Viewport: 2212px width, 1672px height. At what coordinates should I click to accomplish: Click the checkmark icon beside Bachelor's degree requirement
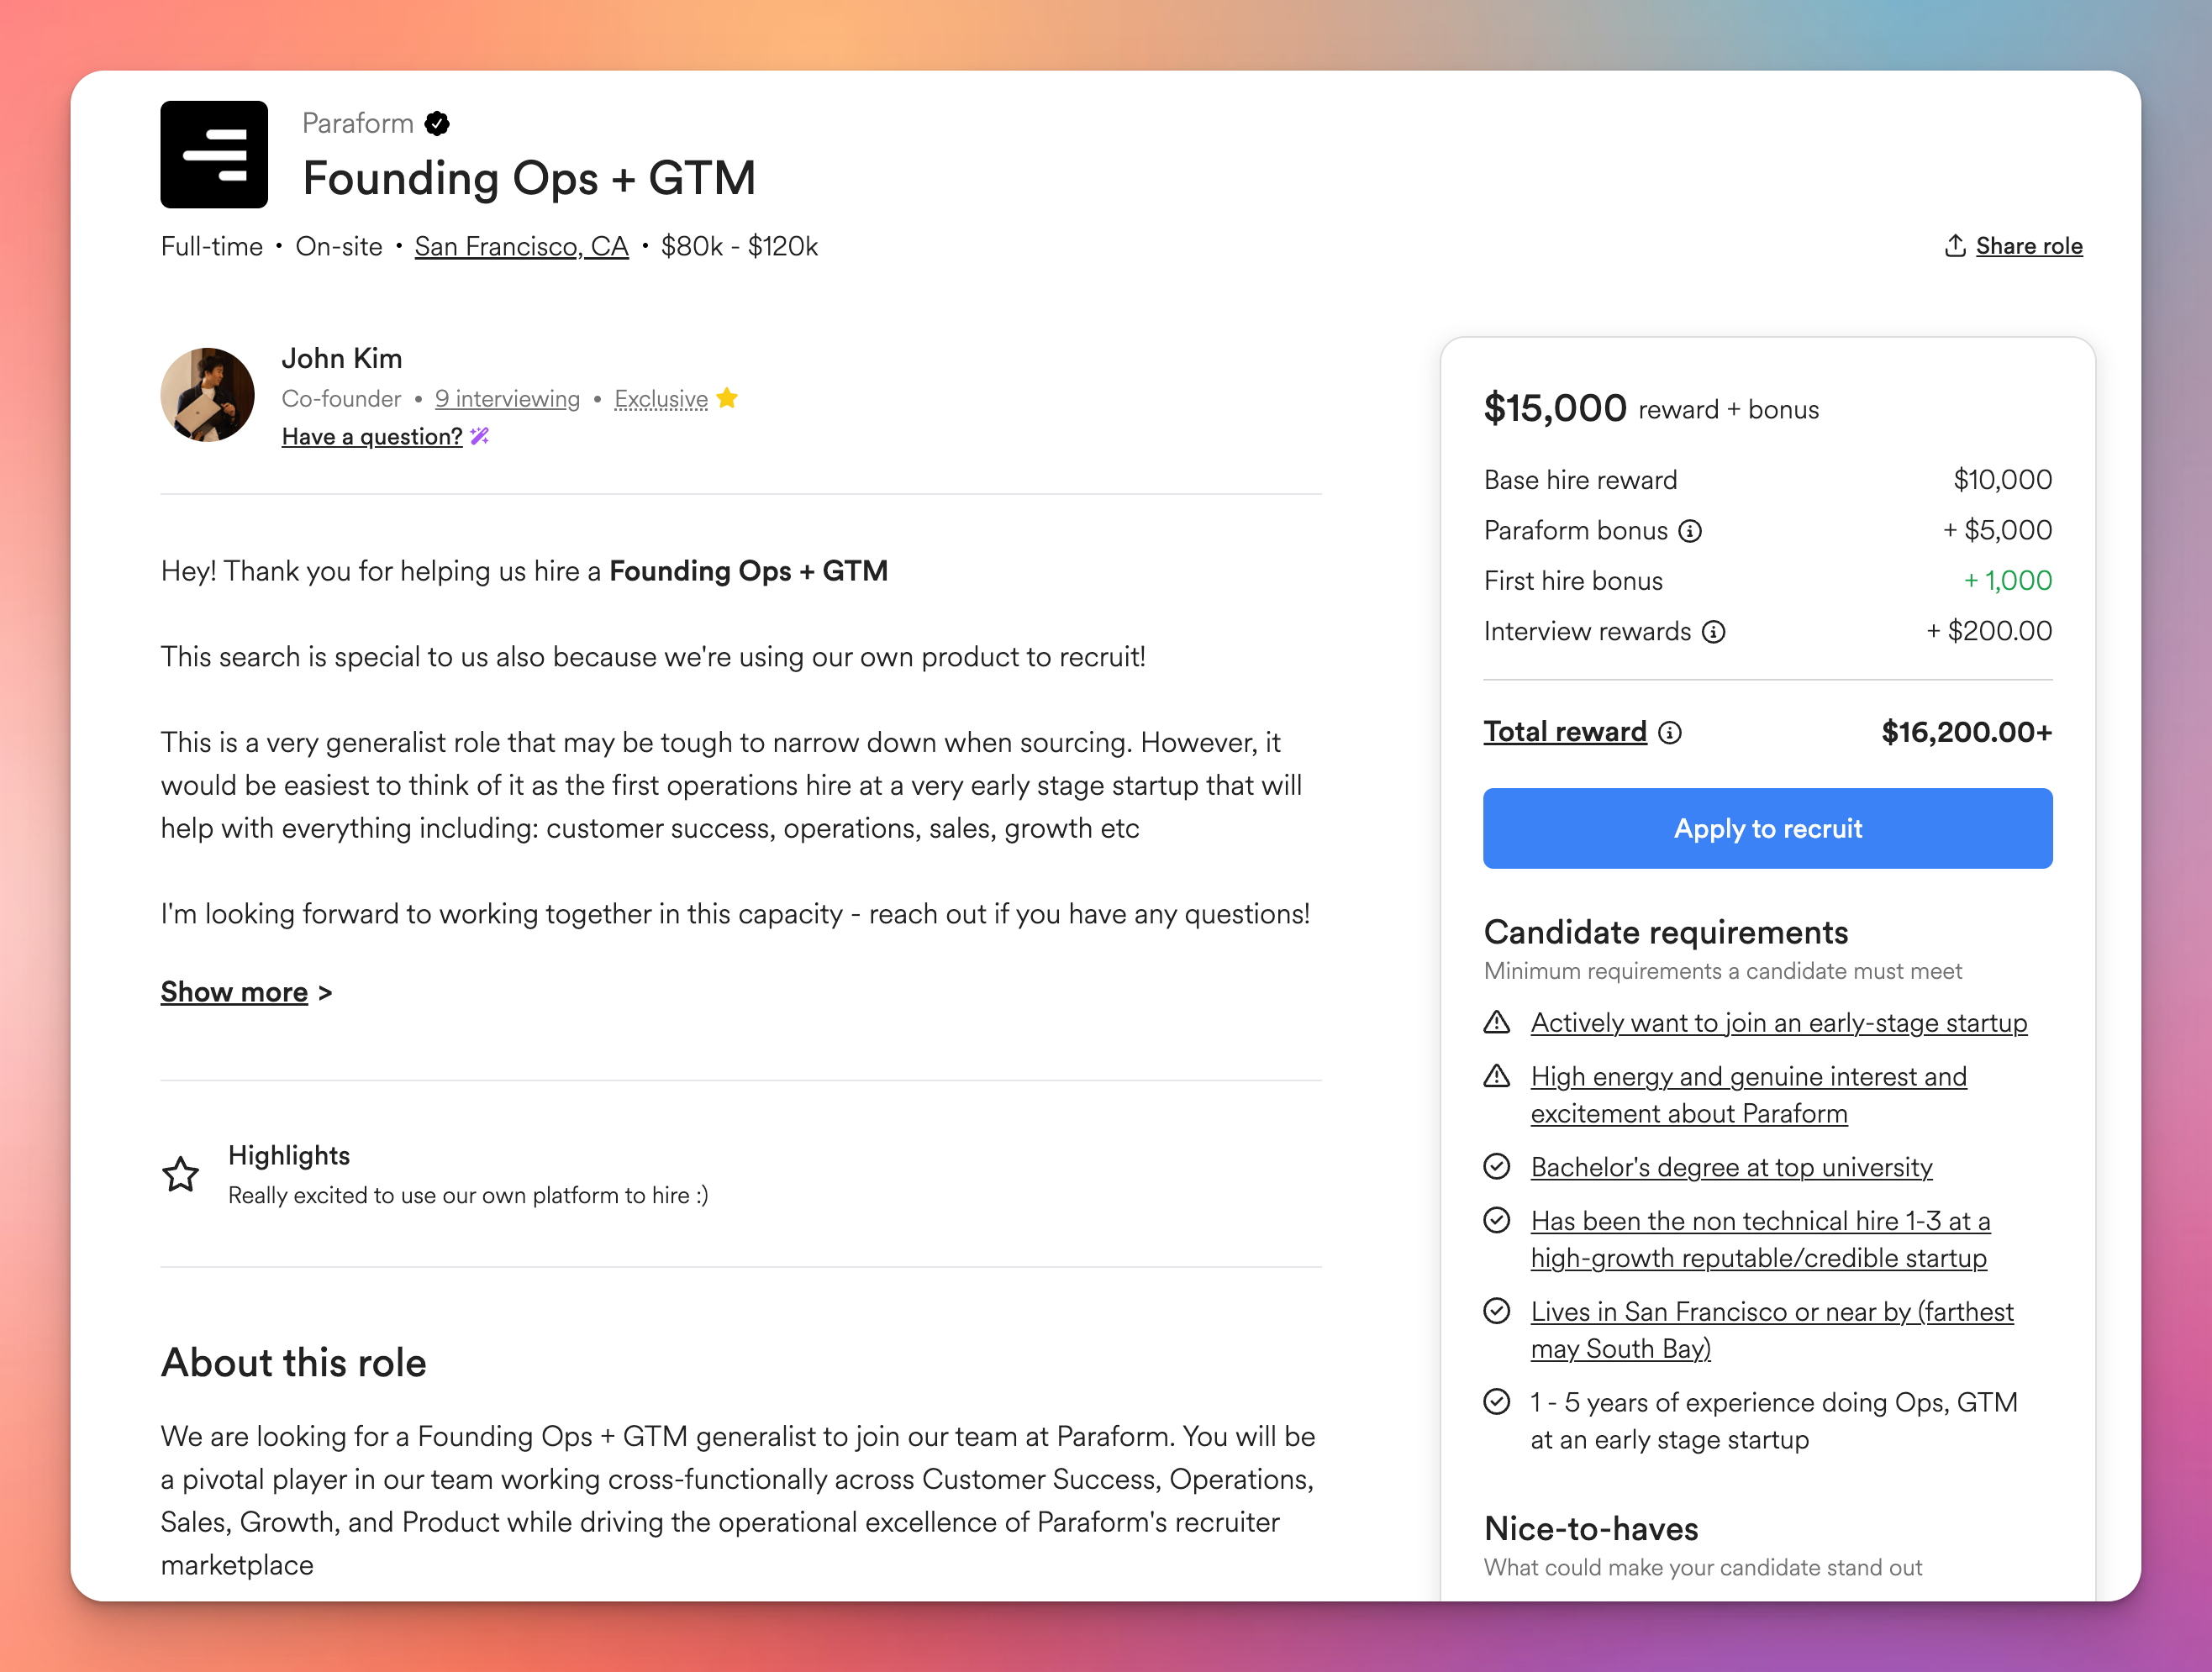click(1497, 1167)
